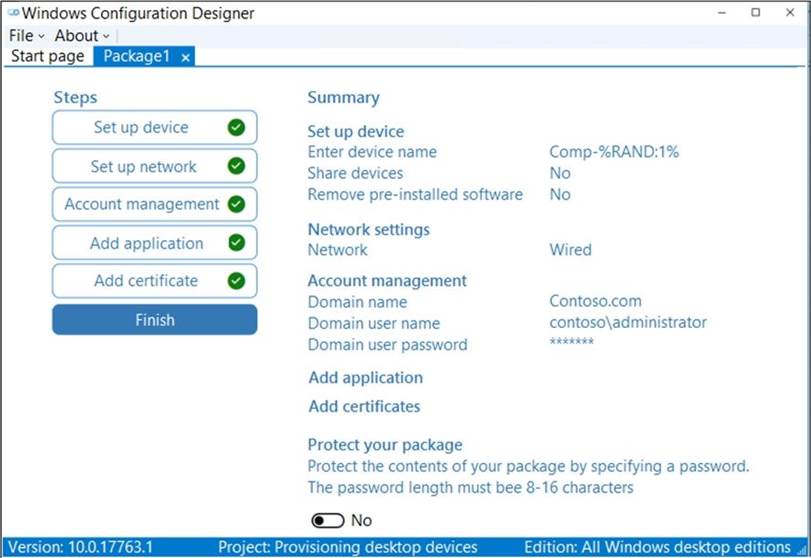Enable the package password protection toggle

coord(327,521)
